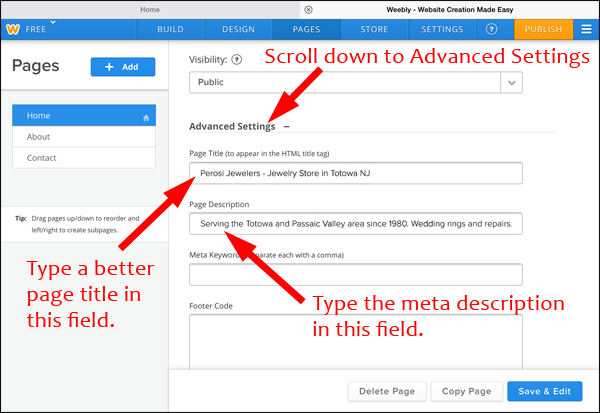
Task: Select the About page
Action: click(x=84, y=137)
